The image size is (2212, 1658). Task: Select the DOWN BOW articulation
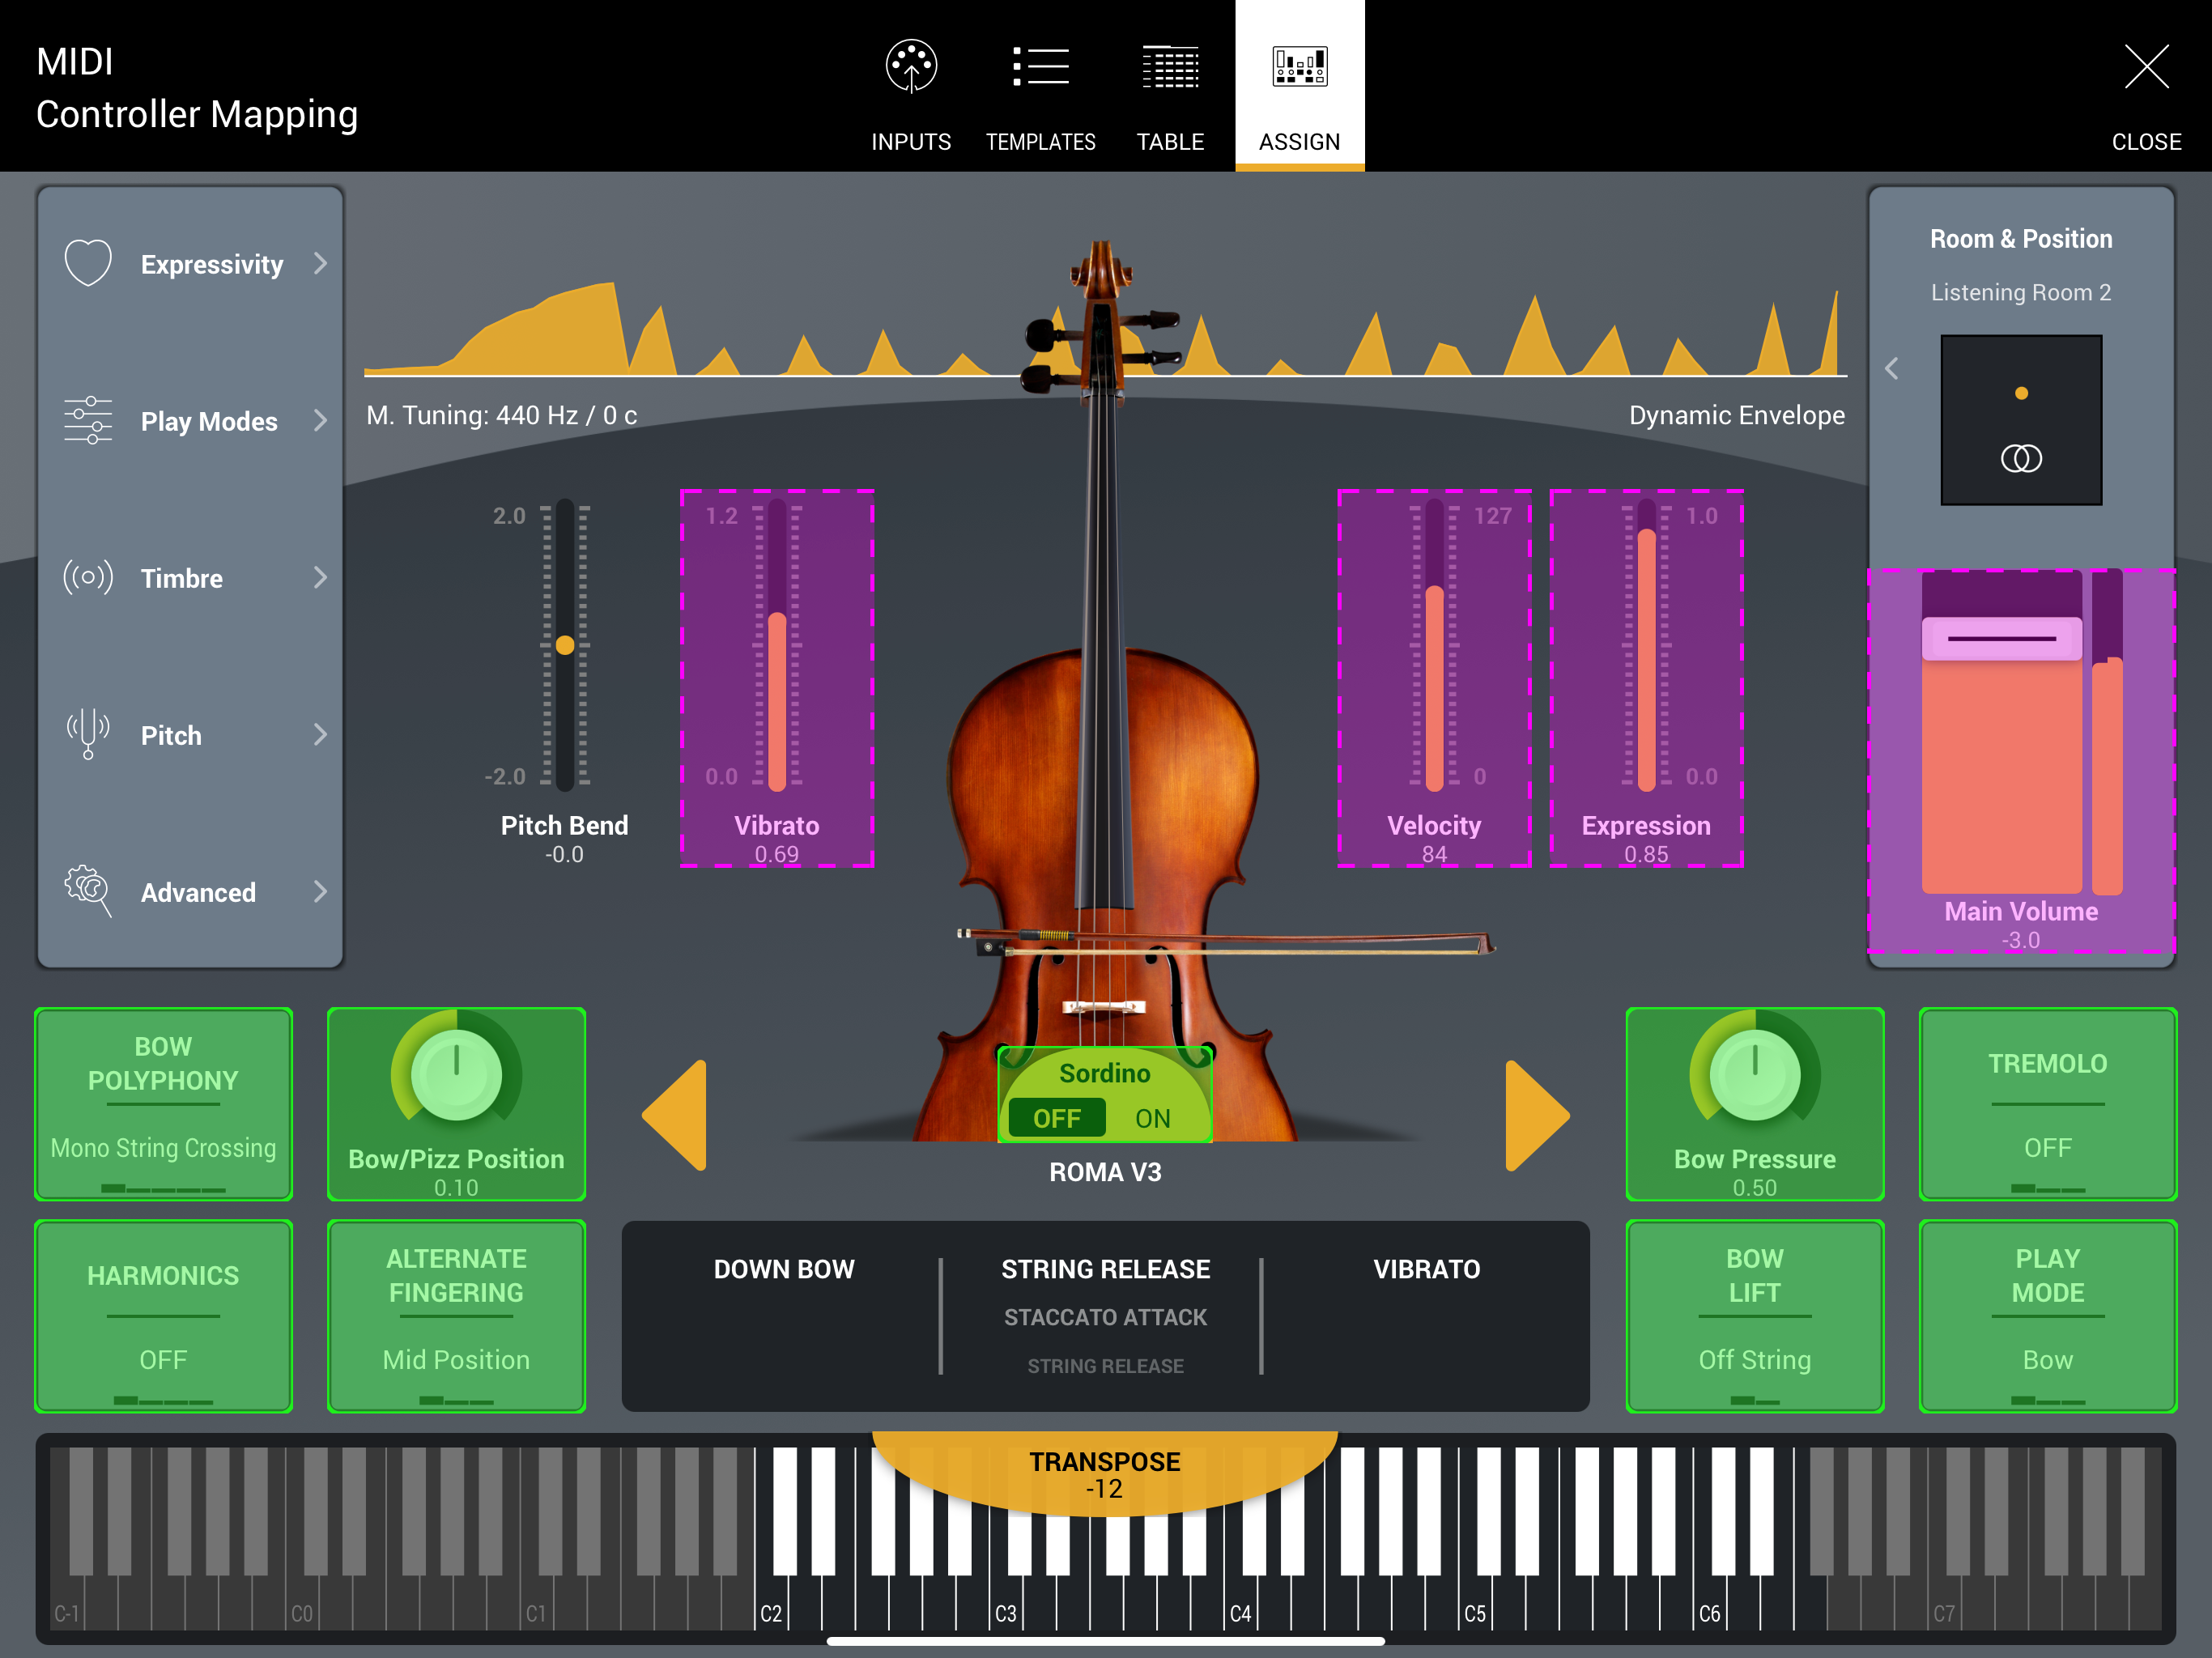tap(784, 1269)
